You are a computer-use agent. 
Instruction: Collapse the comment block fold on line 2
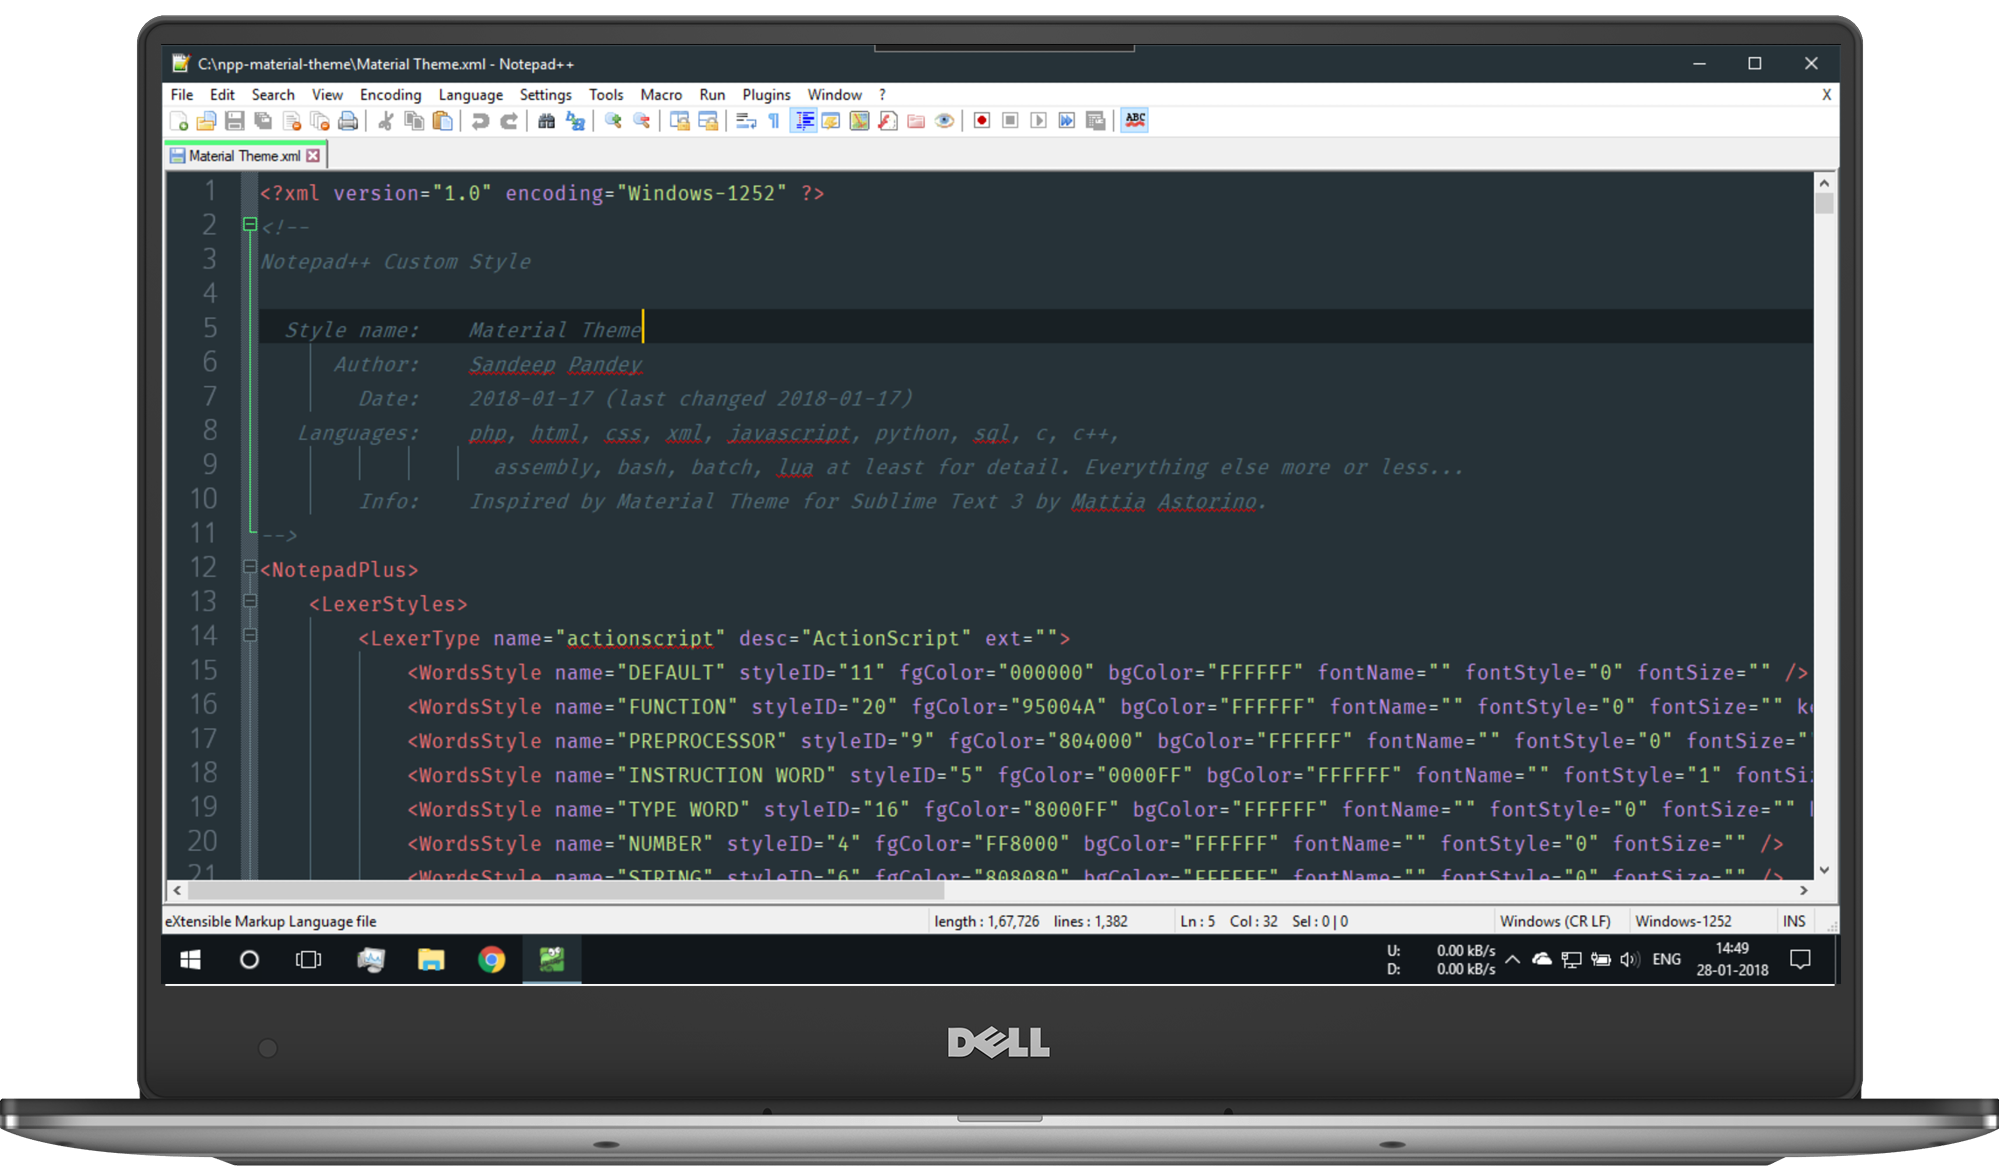coord(250,224)
